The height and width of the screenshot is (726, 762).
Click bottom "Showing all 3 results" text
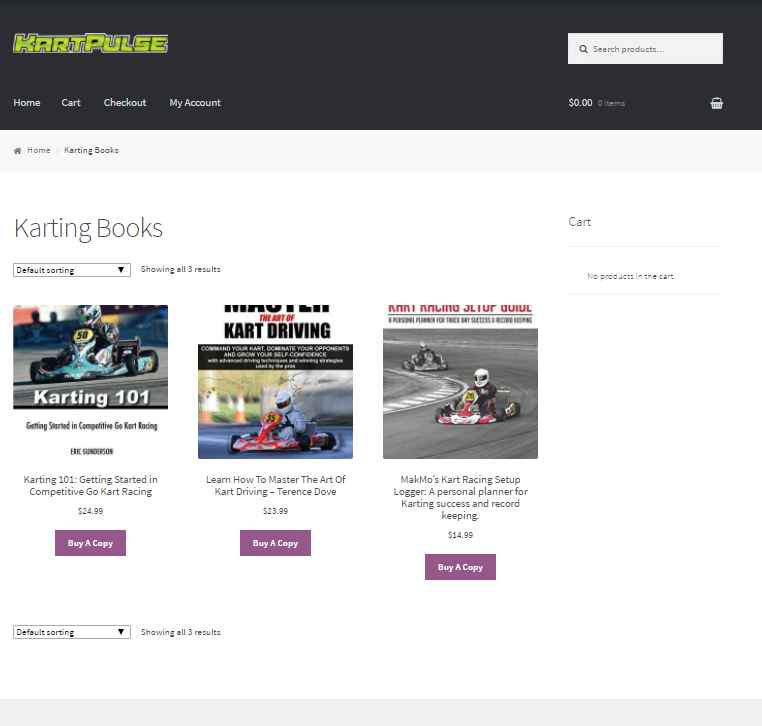click(x=180, y=632)
